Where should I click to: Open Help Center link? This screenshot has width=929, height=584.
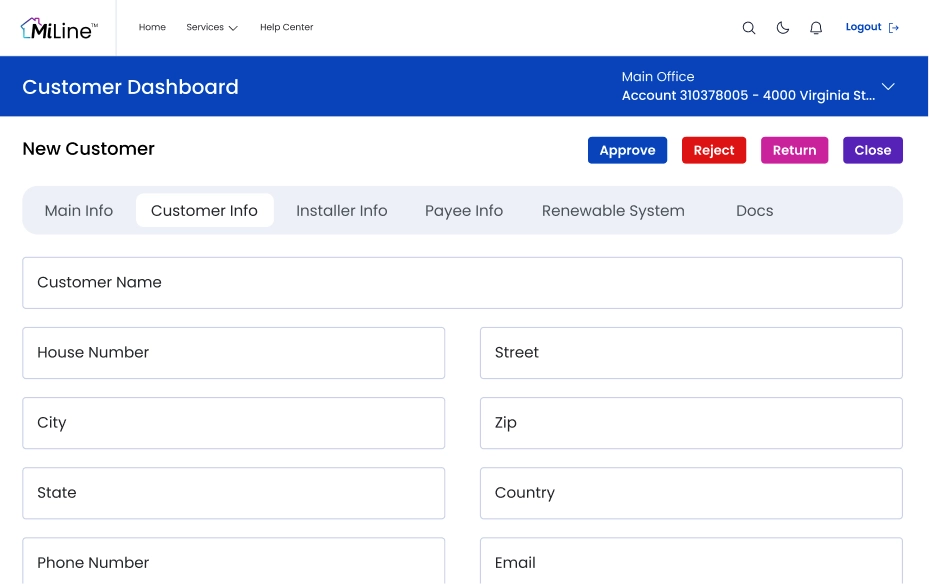point(287,27)
